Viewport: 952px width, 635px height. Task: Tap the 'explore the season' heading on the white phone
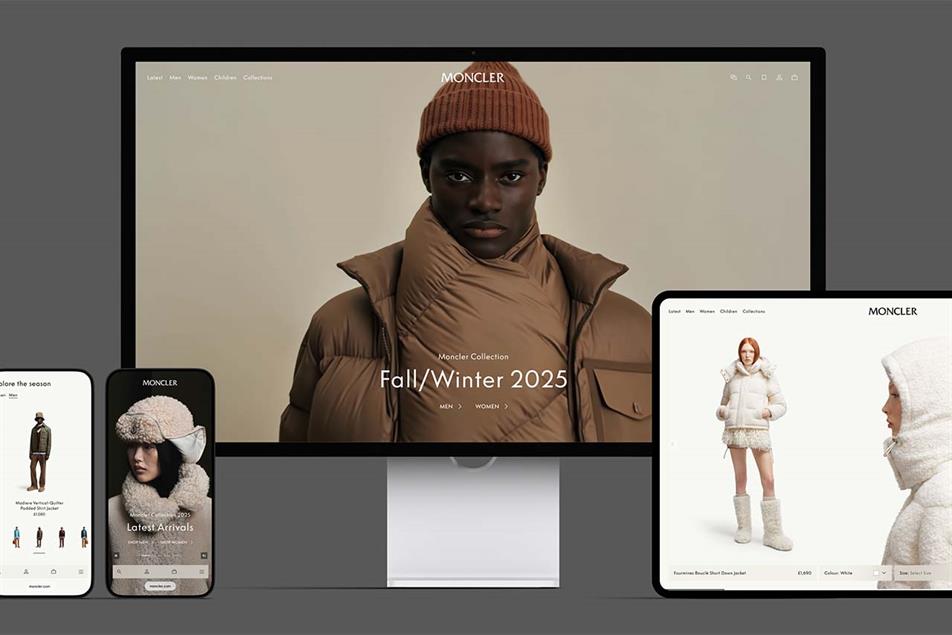tap(26, 384)
